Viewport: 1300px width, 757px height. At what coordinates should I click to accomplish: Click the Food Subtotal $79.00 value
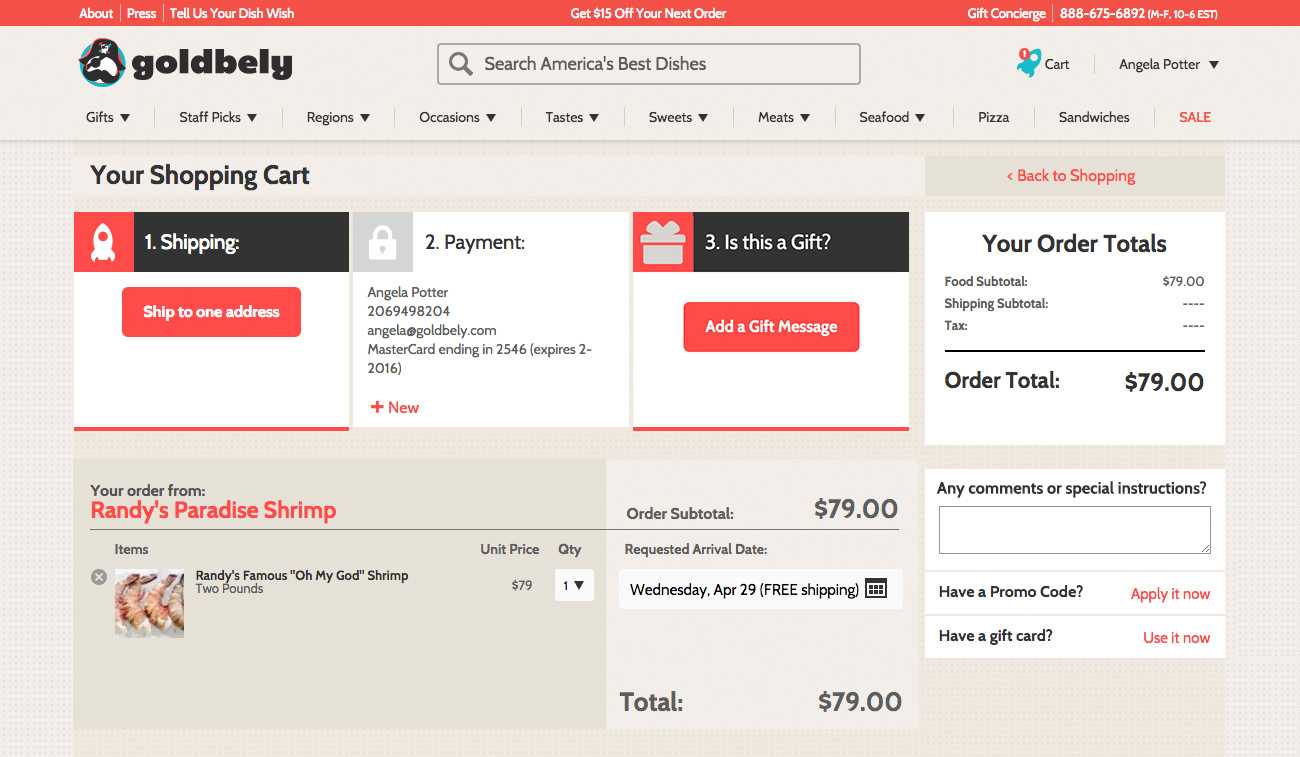pyautogui.click(x=1183, y=281)
